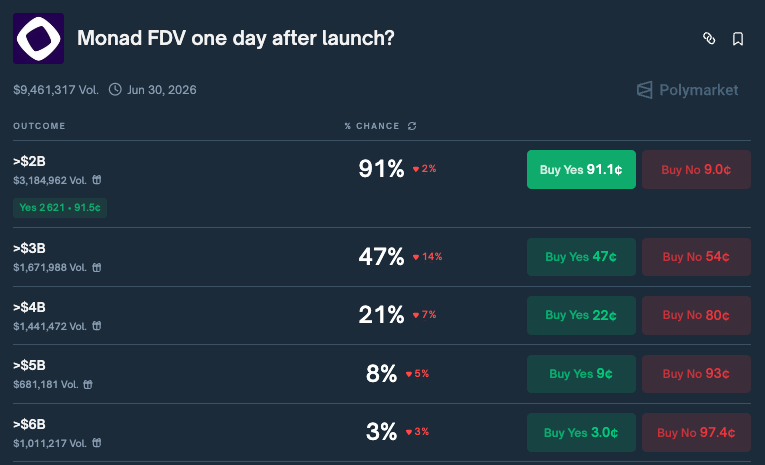This screenshot has width=765, height=465.
Task: Buy Yes at 91.1¢ for >$2B
Action: click(x=581, y=169)
